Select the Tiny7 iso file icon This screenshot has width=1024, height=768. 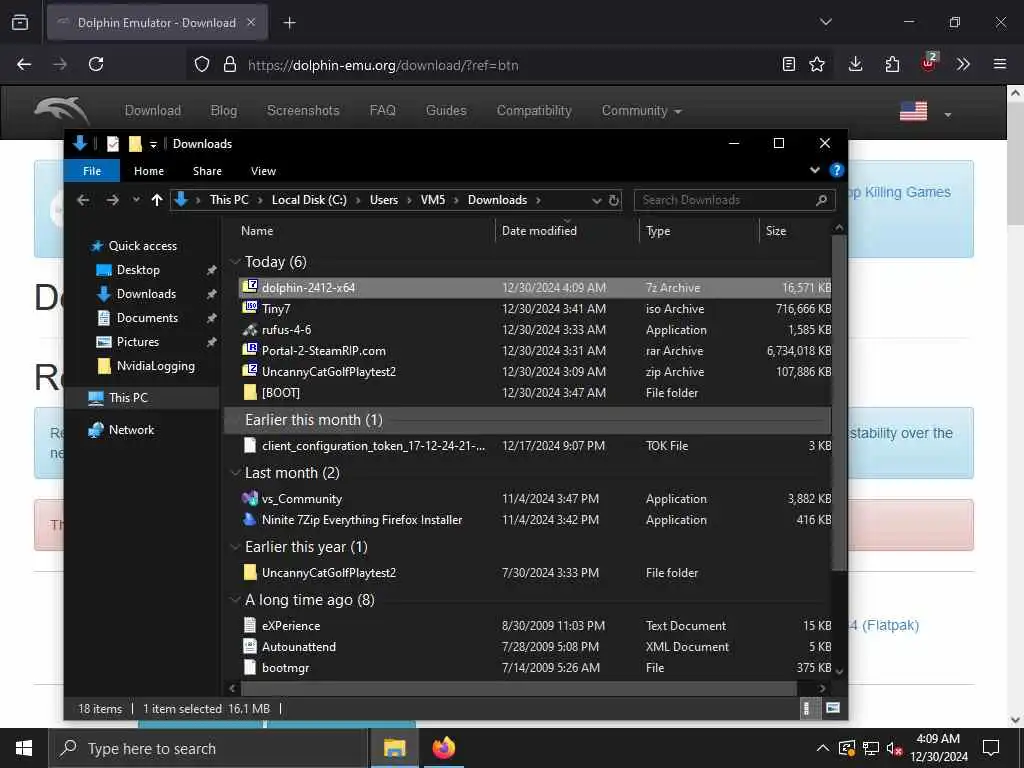pyautogui.click(x=249, y=308)
